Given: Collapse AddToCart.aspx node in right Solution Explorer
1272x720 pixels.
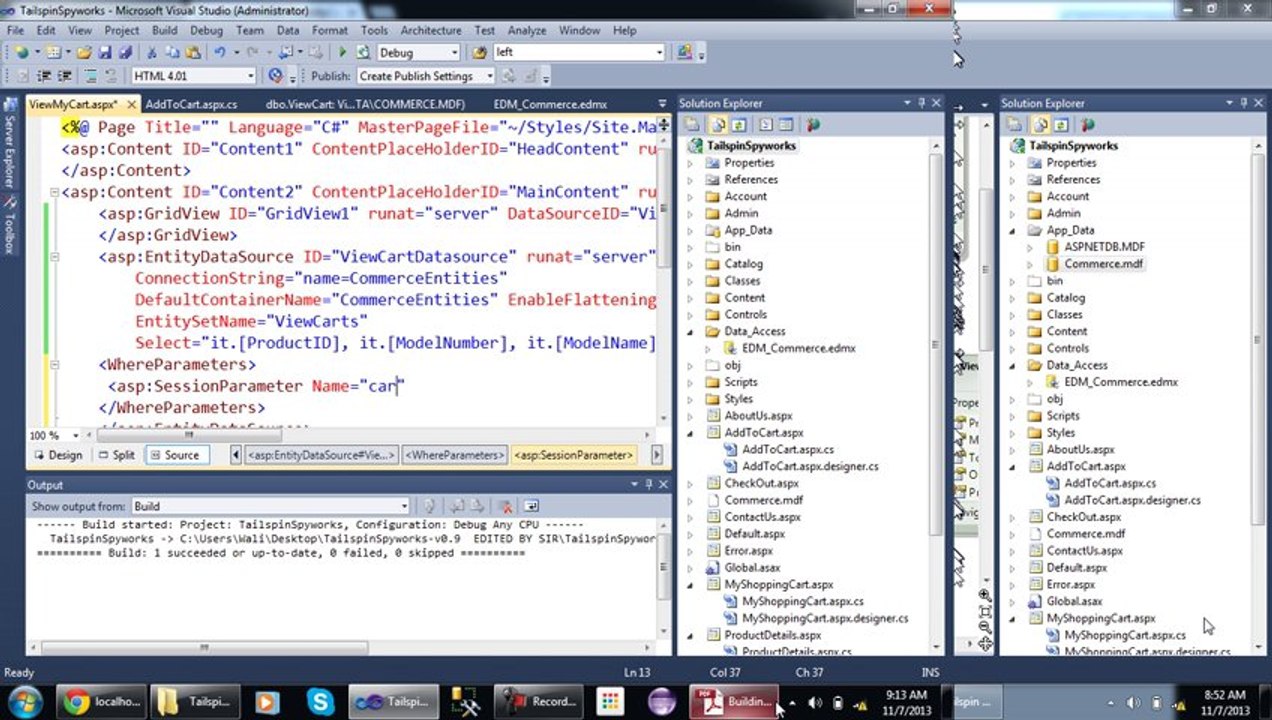Looking at the screenshot, I should click(x=1012, y=466).
